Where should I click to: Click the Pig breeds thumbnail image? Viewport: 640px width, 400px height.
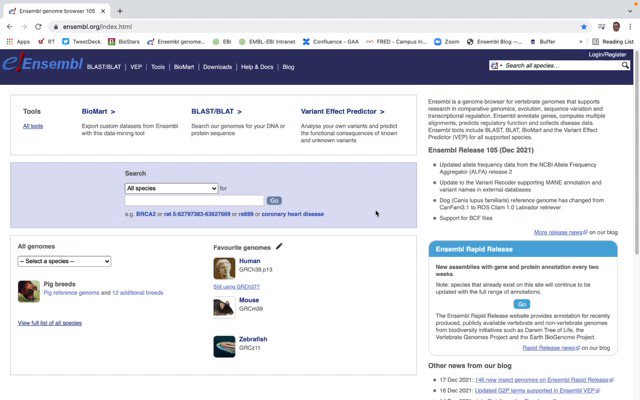(x=29, y=291)
